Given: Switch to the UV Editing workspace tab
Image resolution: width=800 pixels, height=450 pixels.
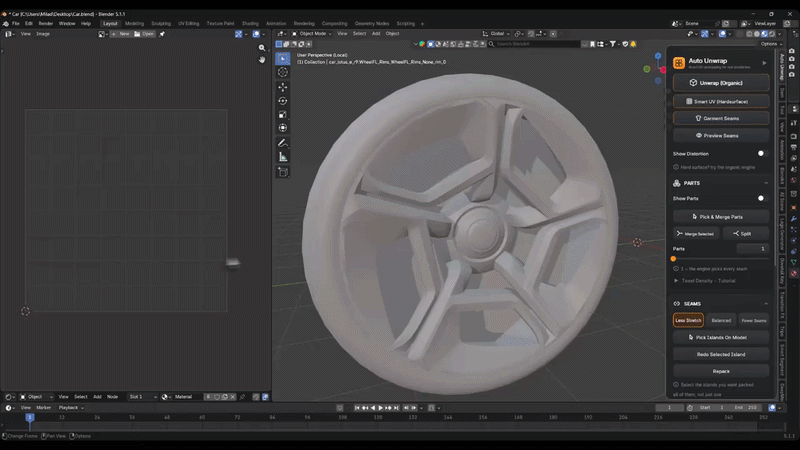Looking at the screenshot, I should coord(188,23).
